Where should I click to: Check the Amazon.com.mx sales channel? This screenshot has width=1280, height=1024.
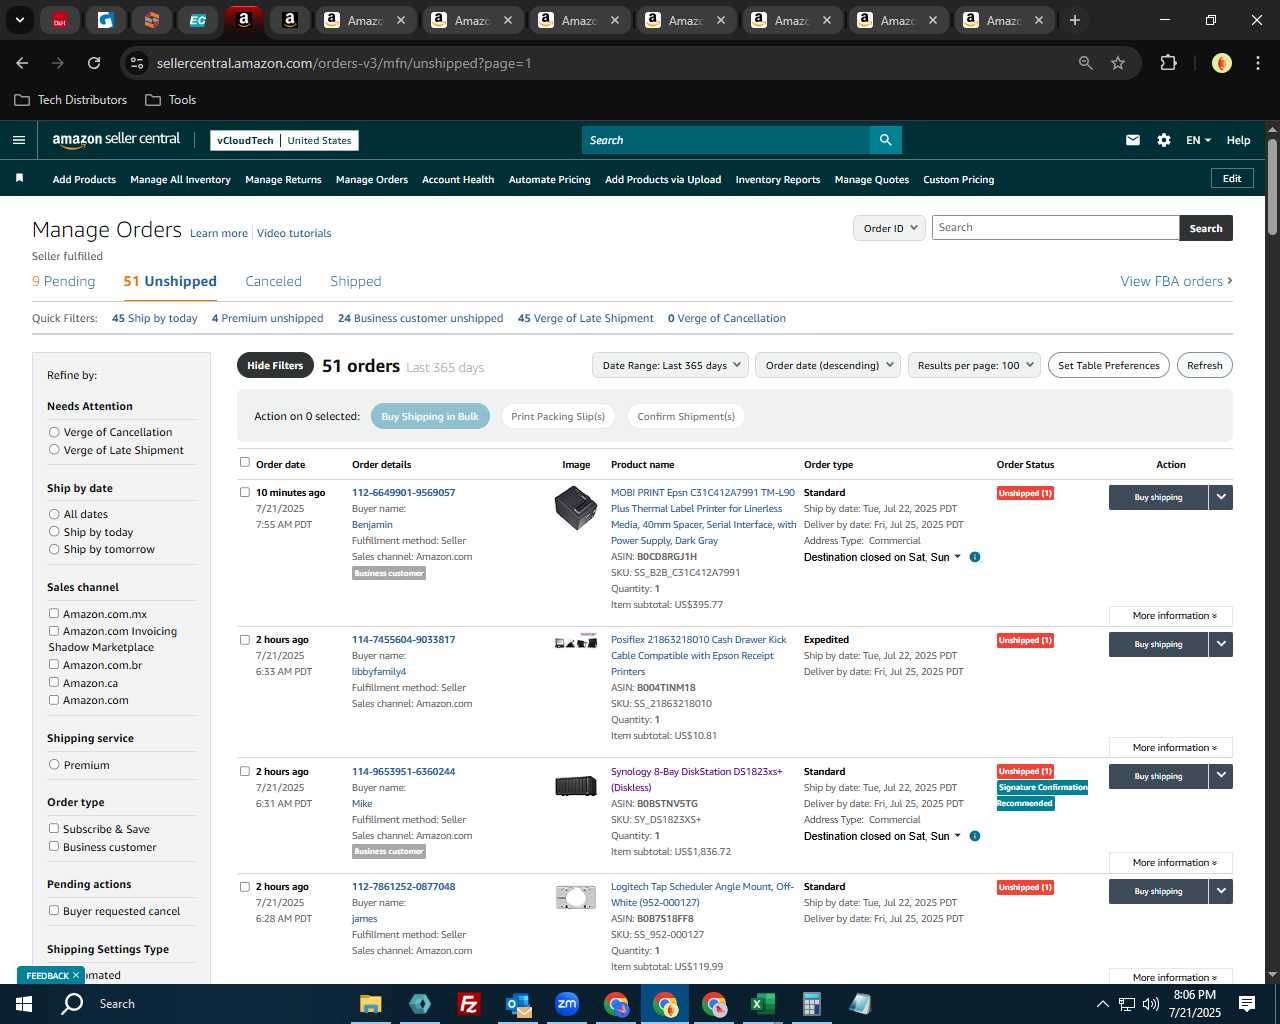point(54,614)
